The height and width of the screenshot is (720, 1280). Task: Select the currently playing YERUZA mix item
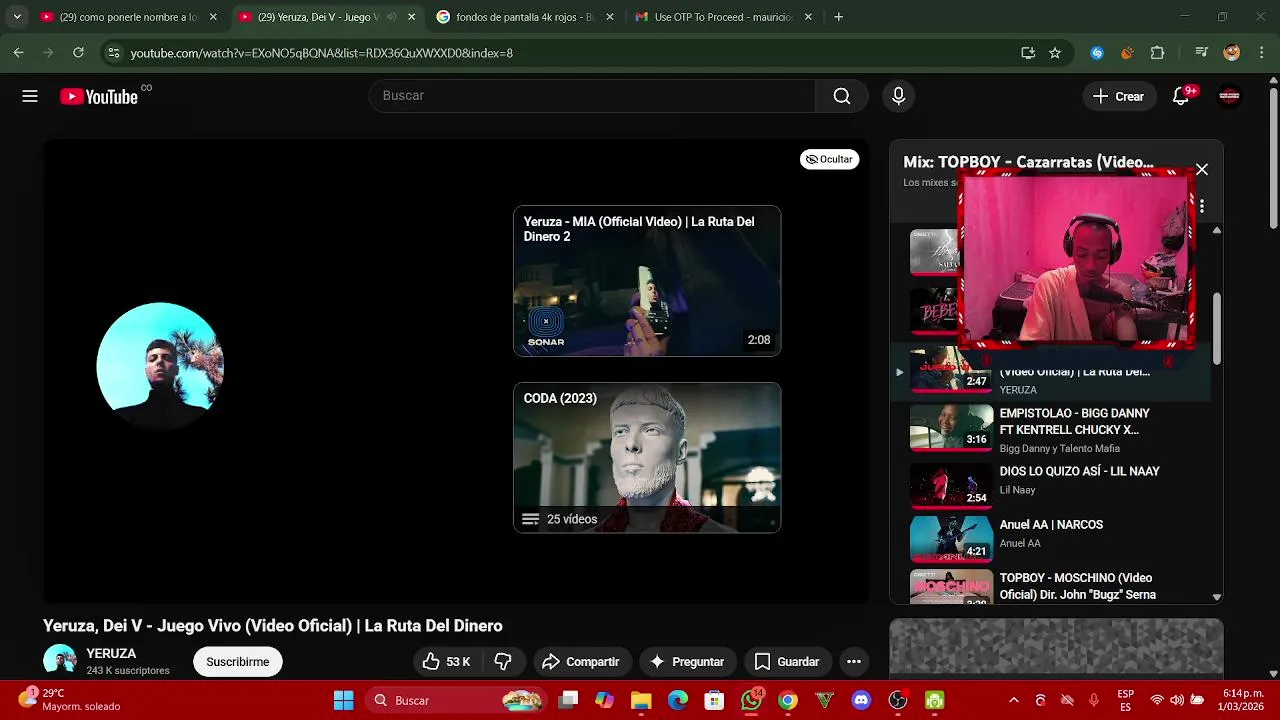click(x=1050, y=374)
